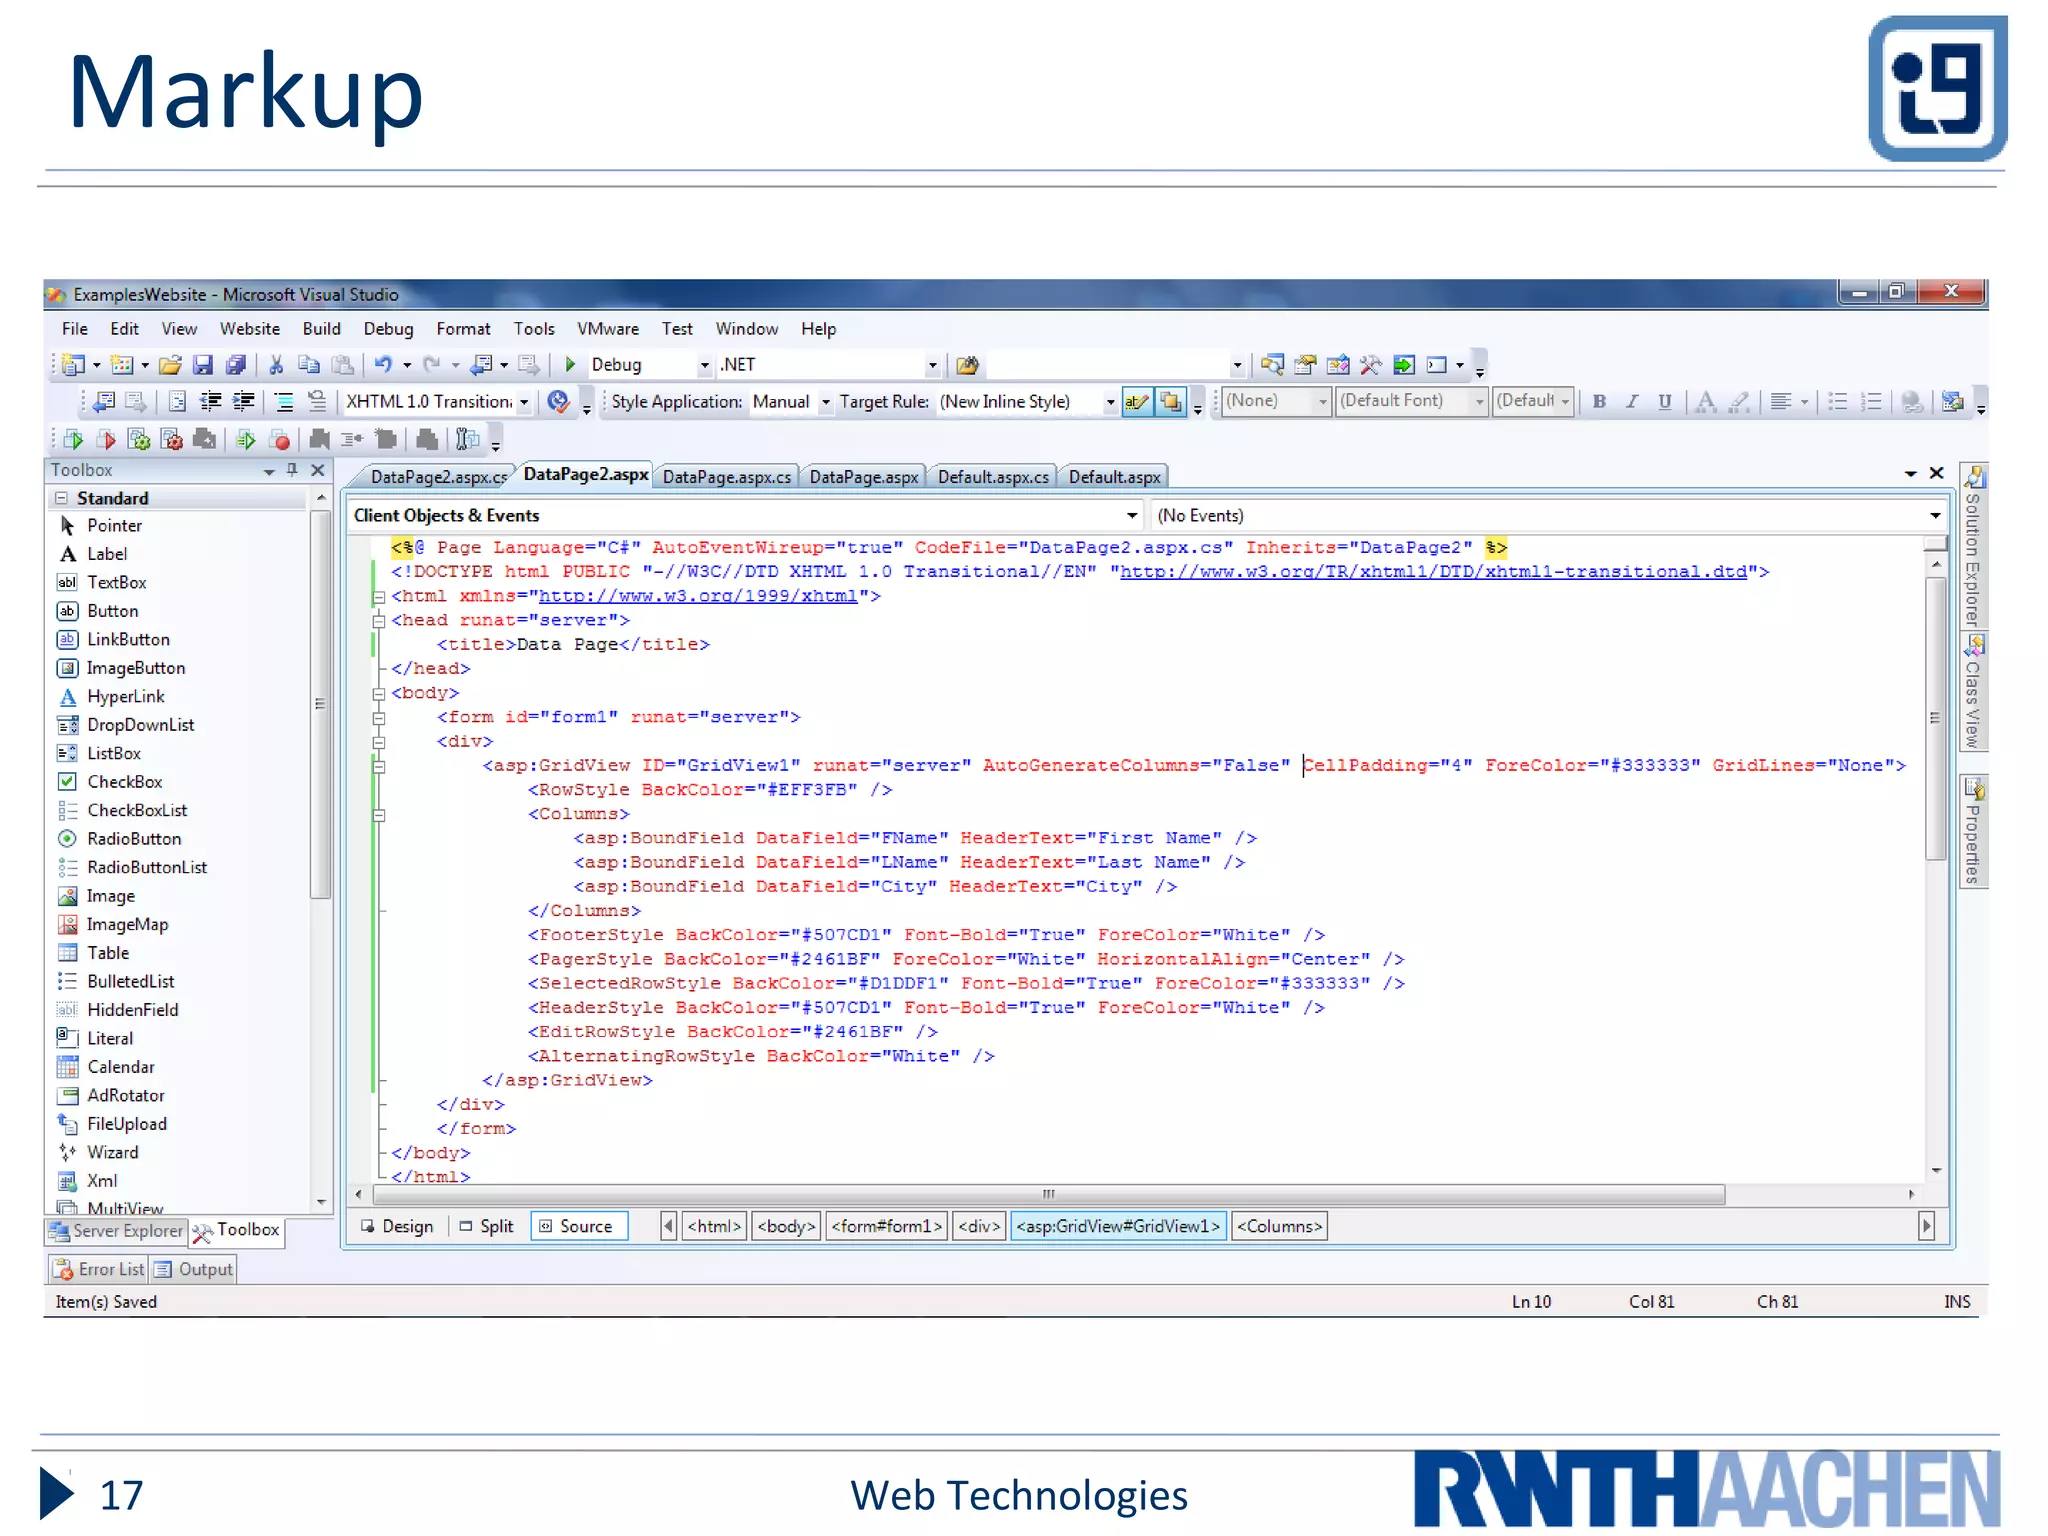Screen dimensions: 2048x1536
Task: Collapse the Standard toolbox group
Action: [62, 498]
